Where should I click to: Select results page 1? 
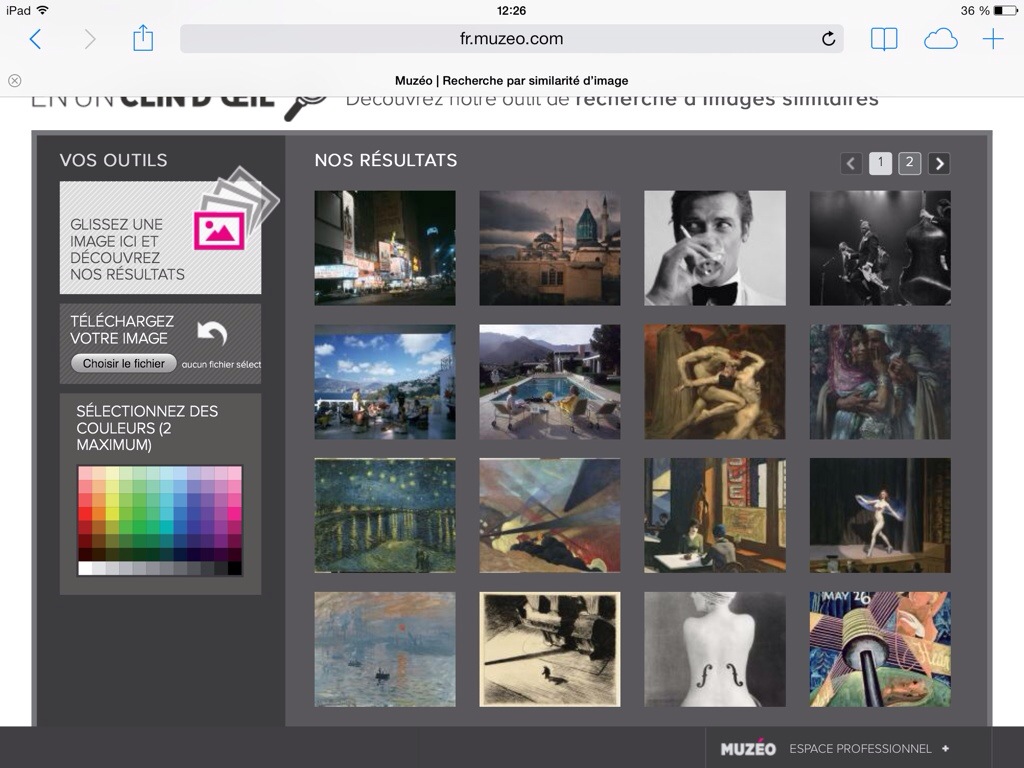tap(880, 163)
